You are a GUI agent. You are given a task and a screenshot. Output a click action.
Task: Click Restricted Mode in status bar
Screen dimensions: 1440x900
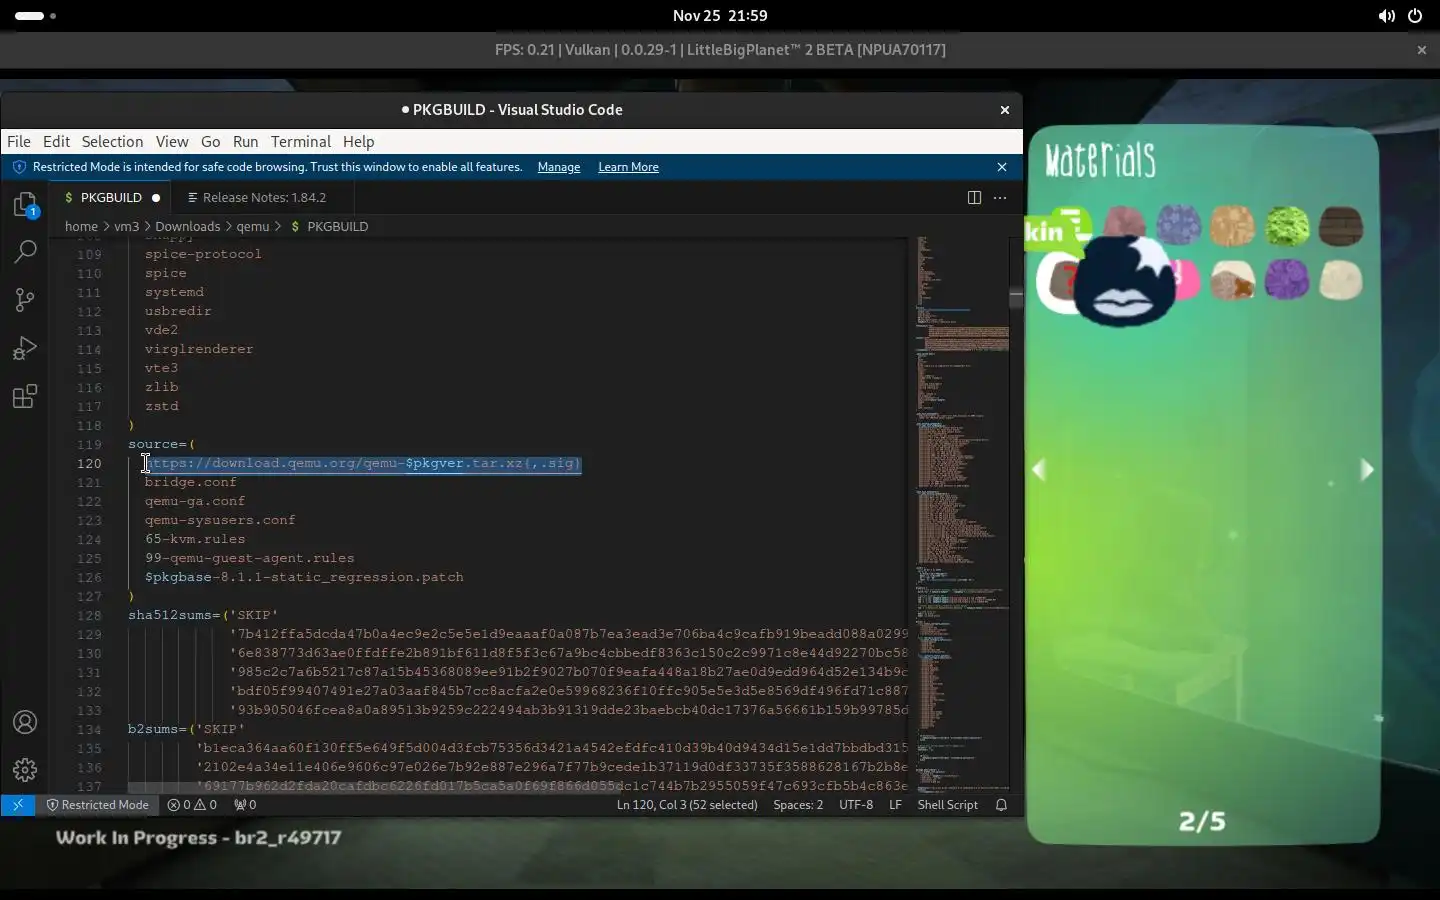coord(98,804)
